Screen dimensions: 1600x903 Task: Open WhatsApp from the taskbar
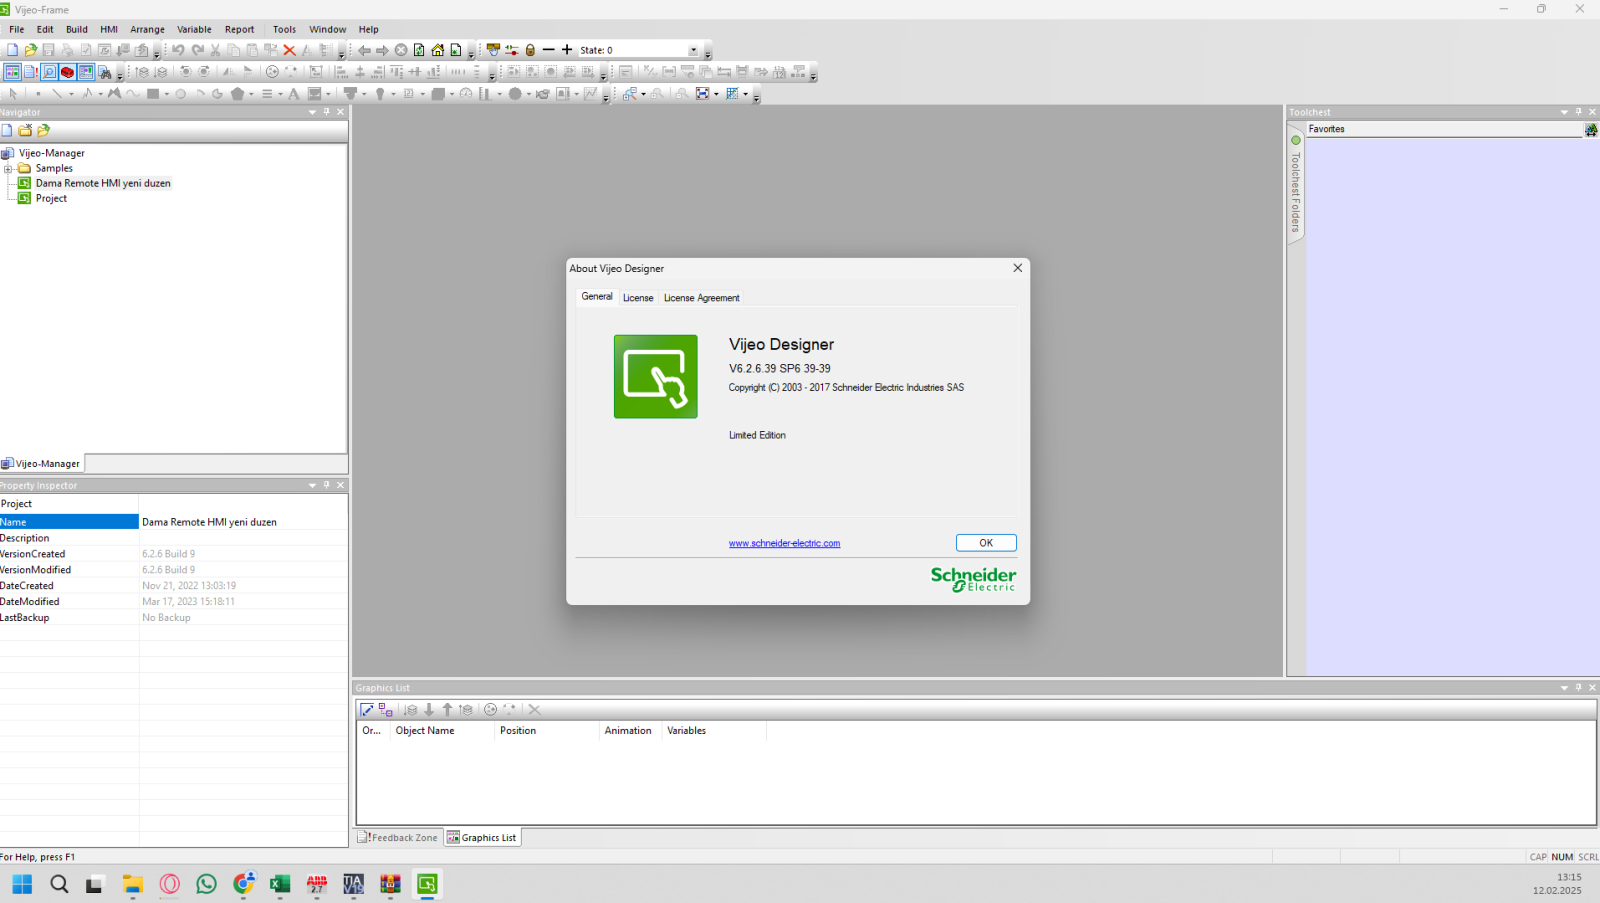[206, 884]
